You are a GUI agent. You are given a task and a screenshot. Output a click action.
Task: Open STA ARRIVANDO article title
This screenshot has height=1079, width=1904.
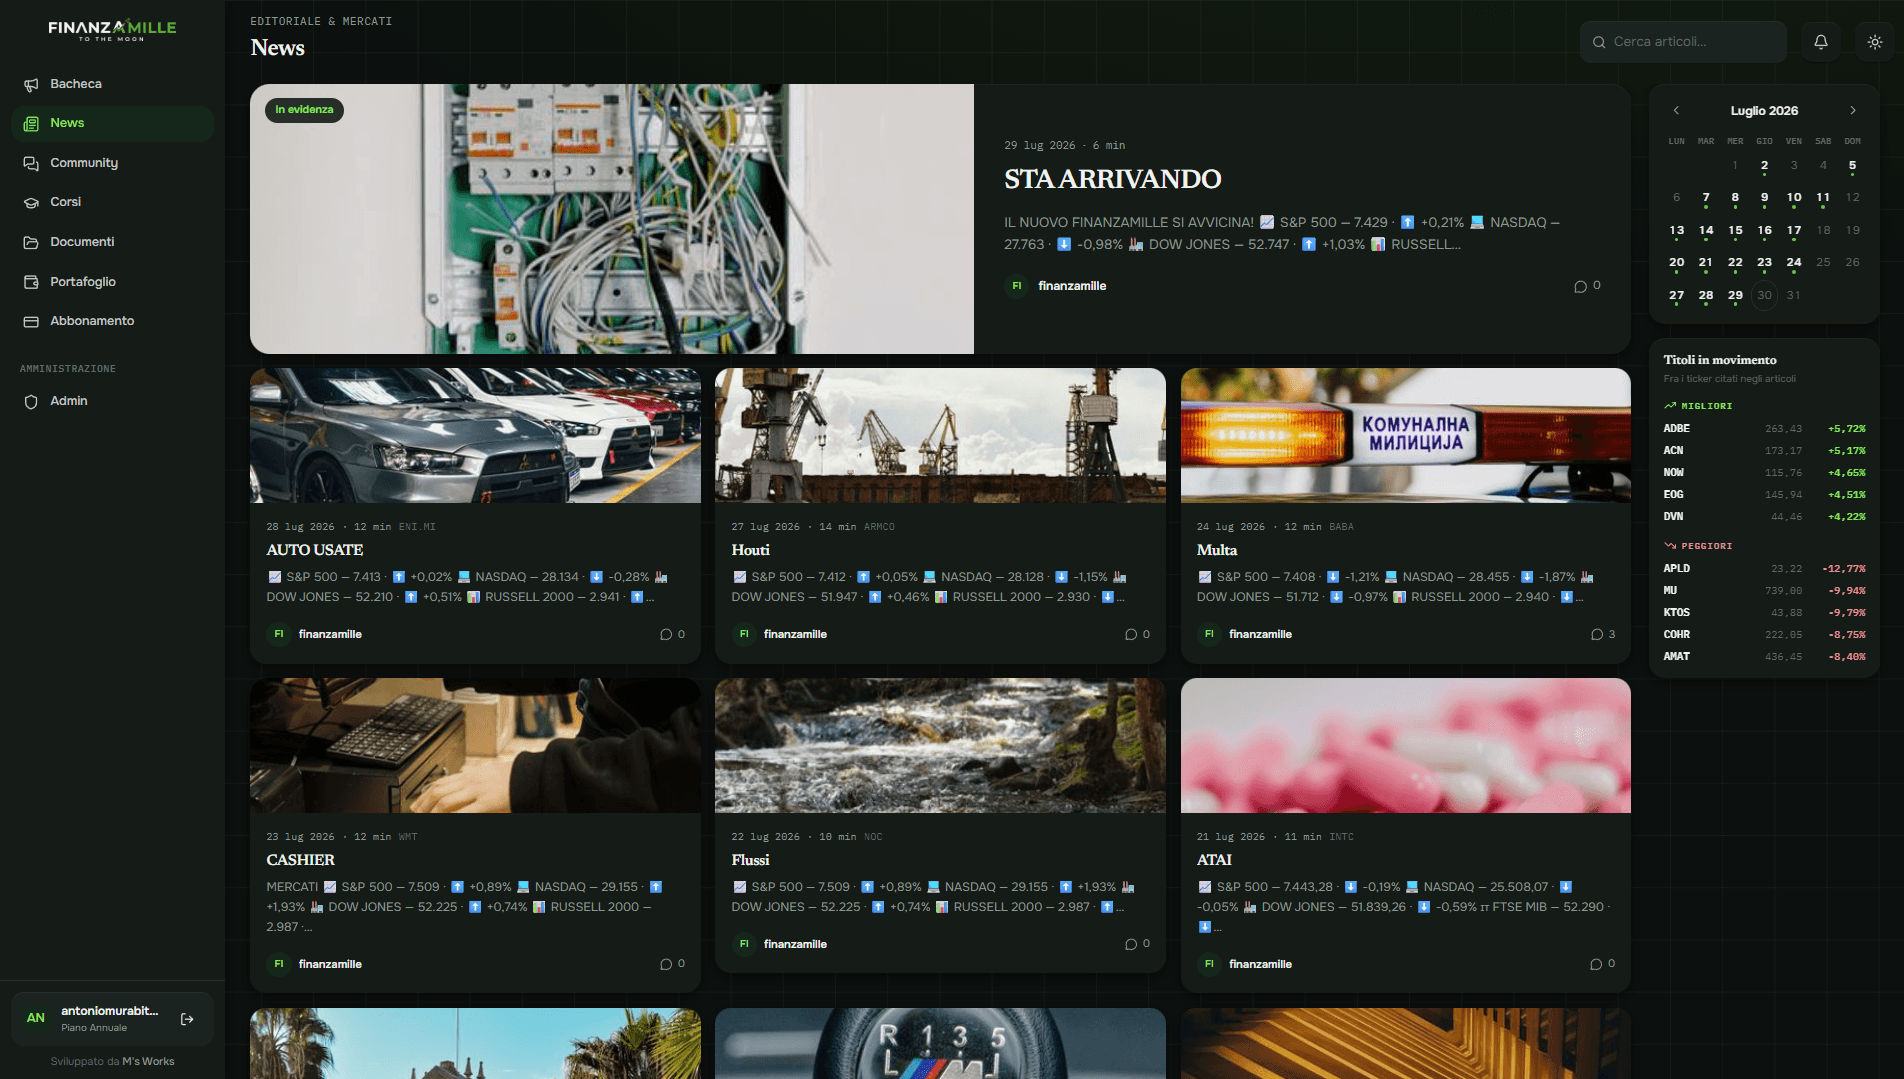[x=1112, y=179]
